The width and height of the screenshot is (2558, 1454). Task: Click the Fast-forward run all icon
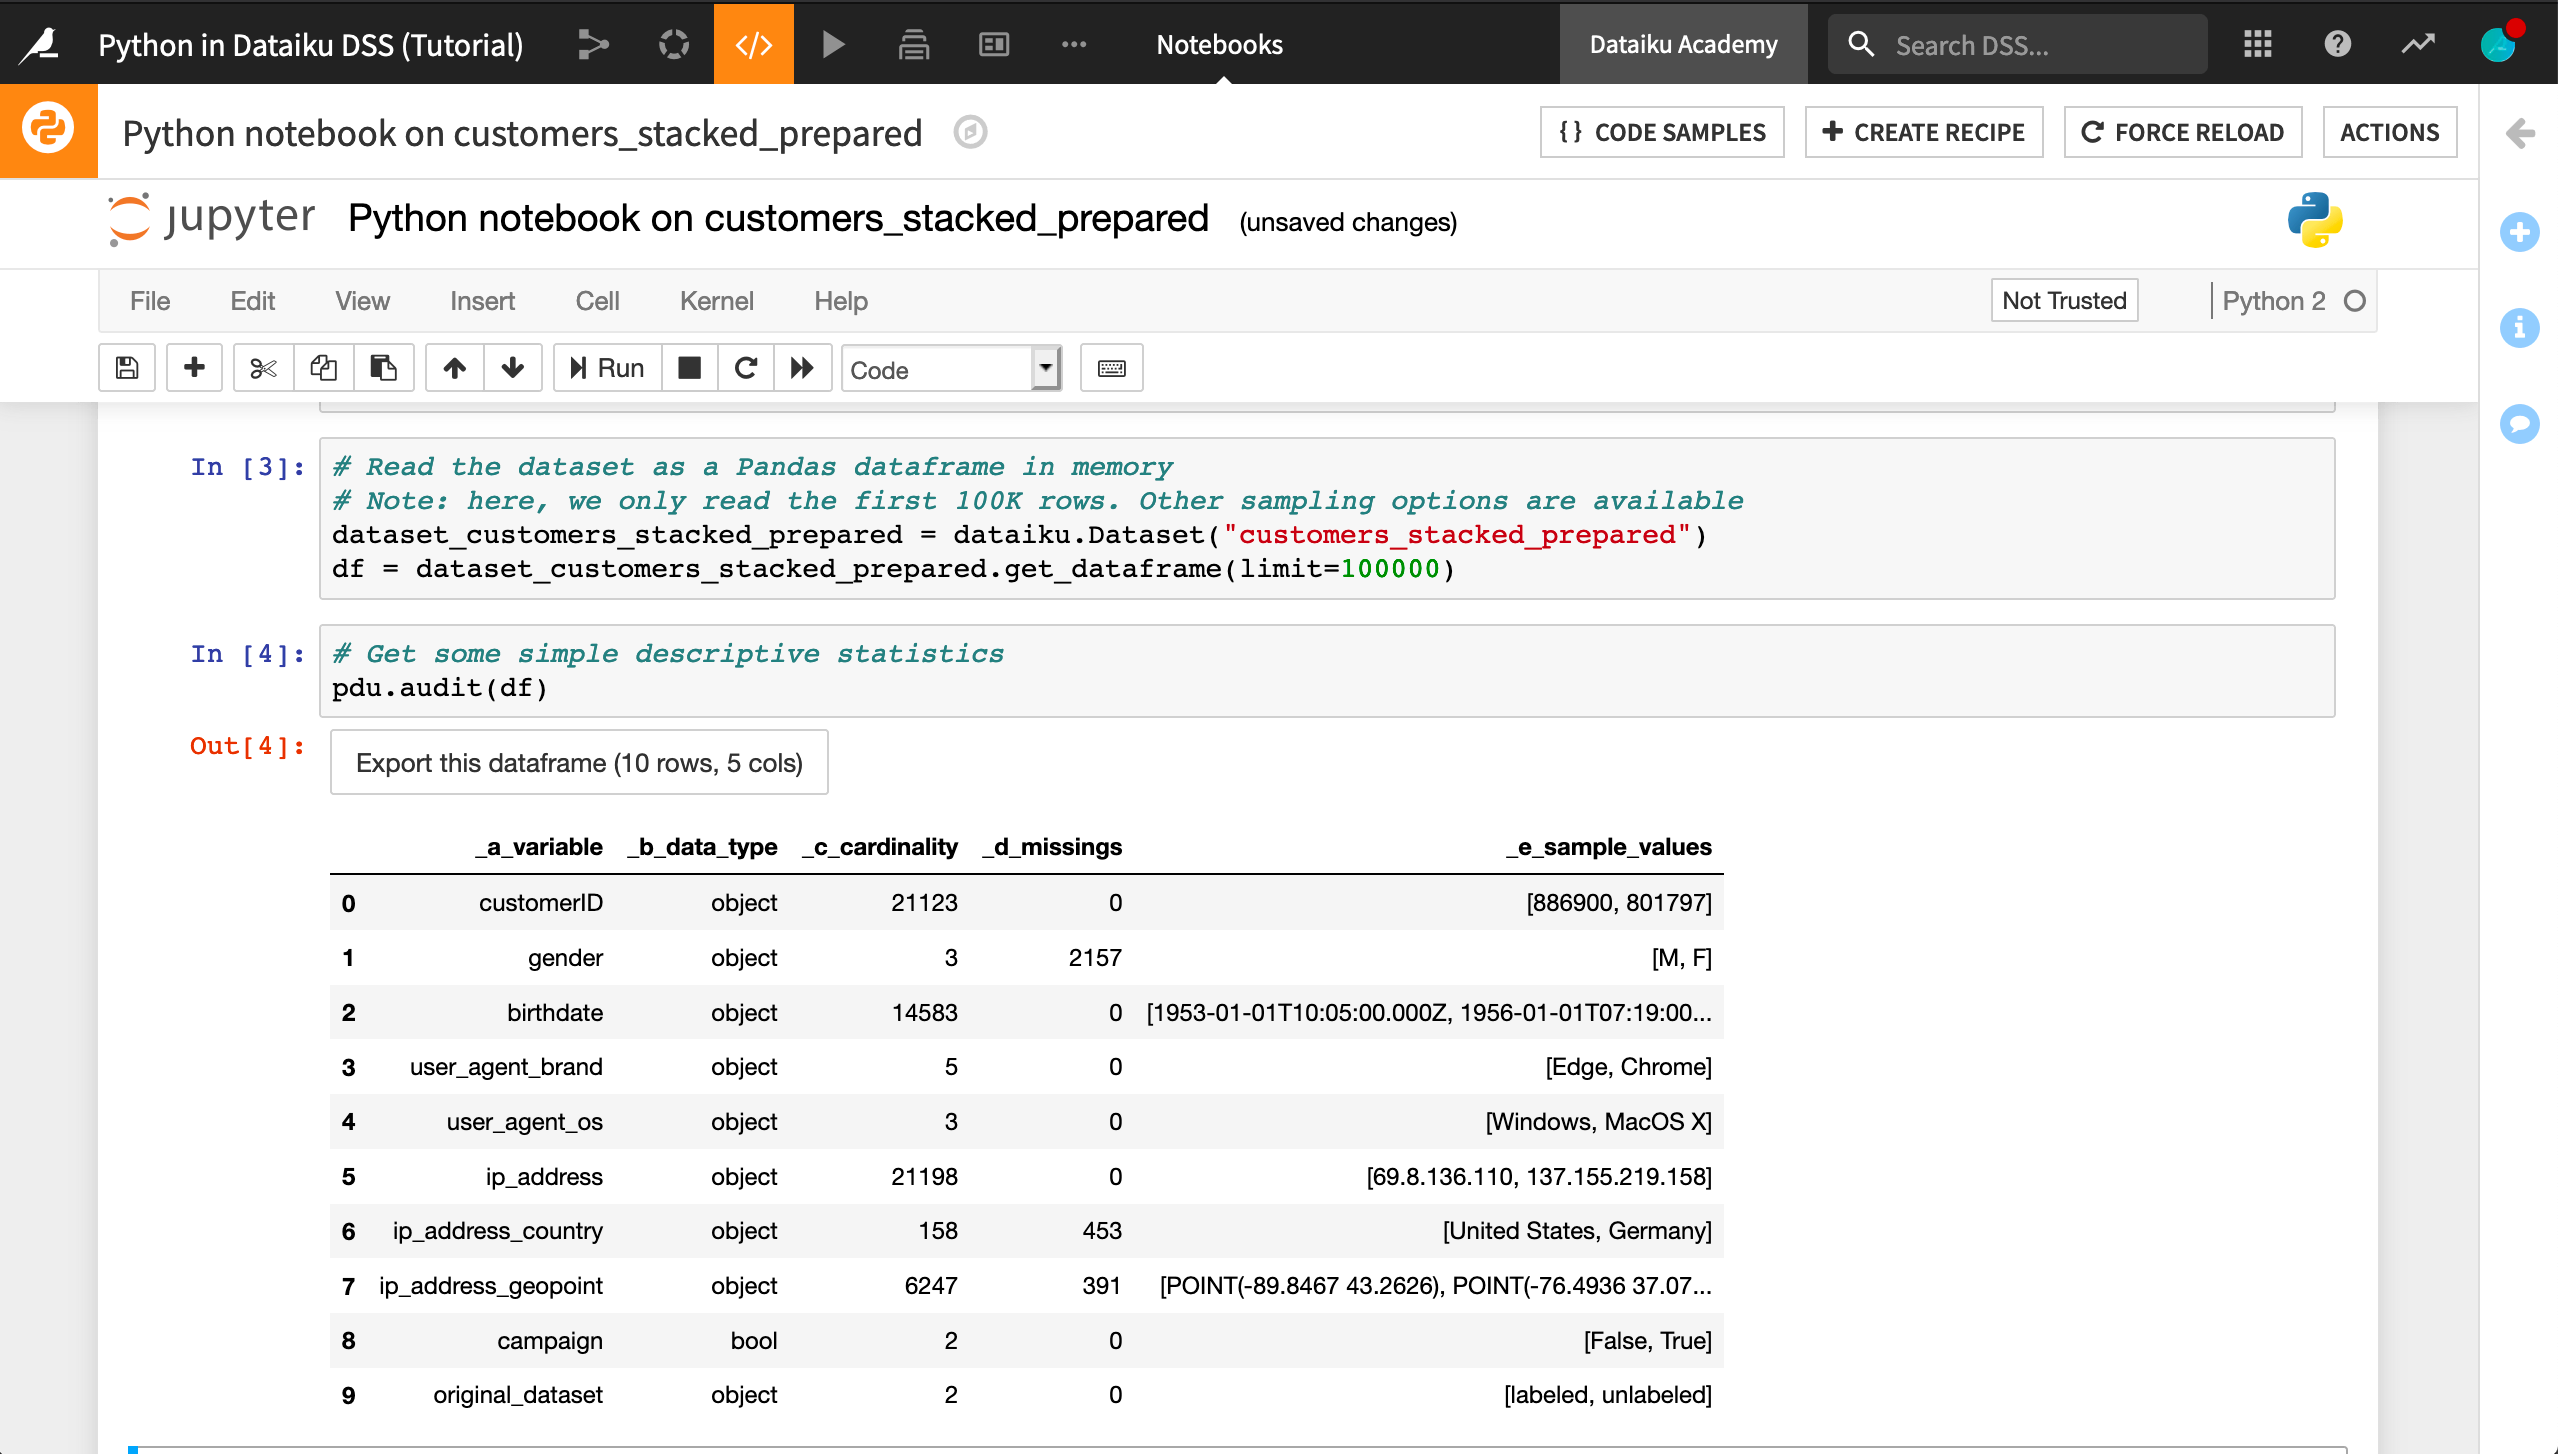[801, 367]
